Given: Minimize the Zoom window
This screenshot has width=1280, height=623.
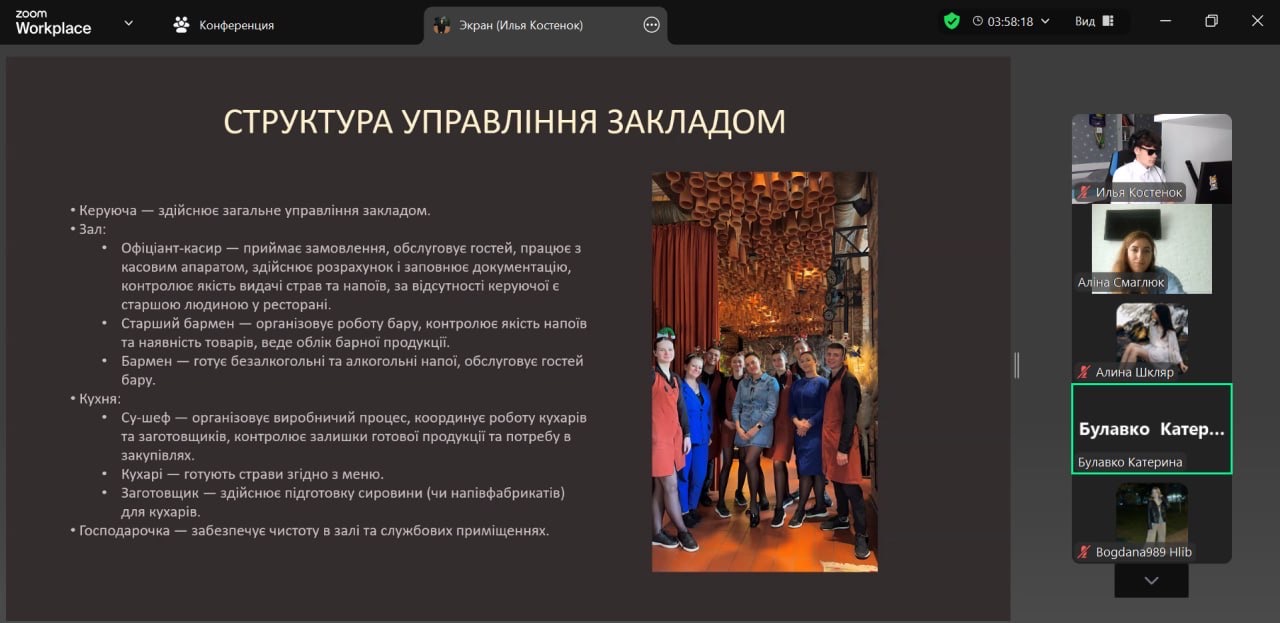Looking at the screenshot, I should (x=1166, y=21).
